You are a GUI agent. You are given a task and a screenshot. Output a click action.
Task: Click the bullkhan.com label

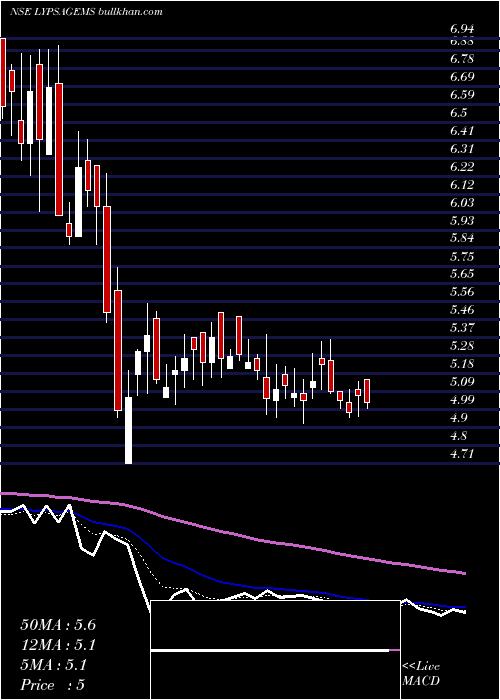point(130,12)
